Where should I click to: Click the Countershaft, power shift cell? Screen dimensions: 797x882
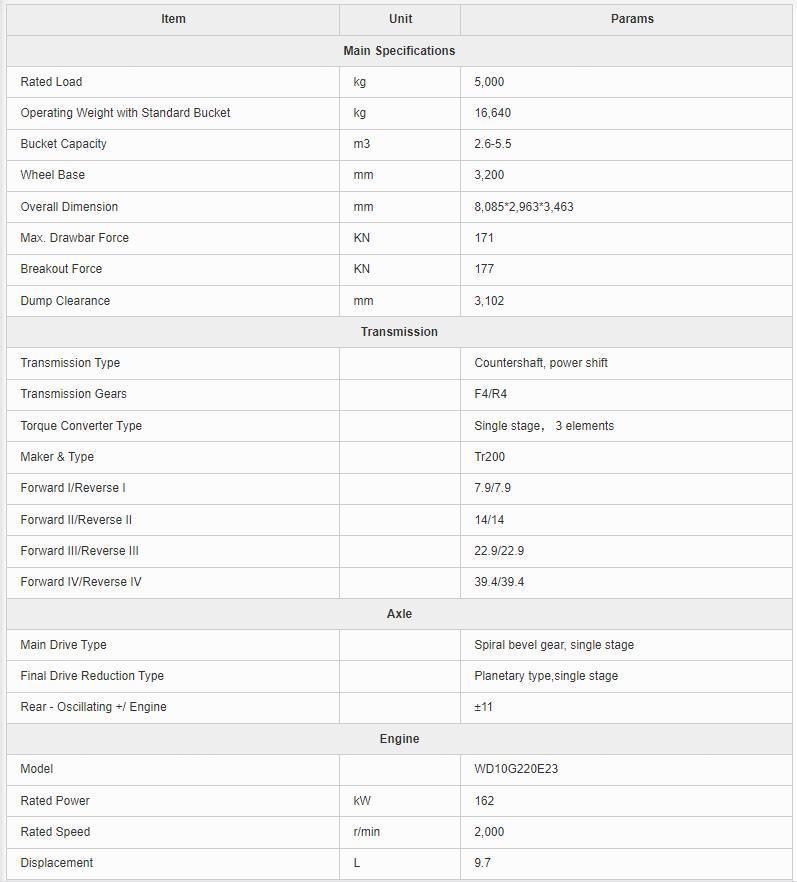[x=626, y=363]
